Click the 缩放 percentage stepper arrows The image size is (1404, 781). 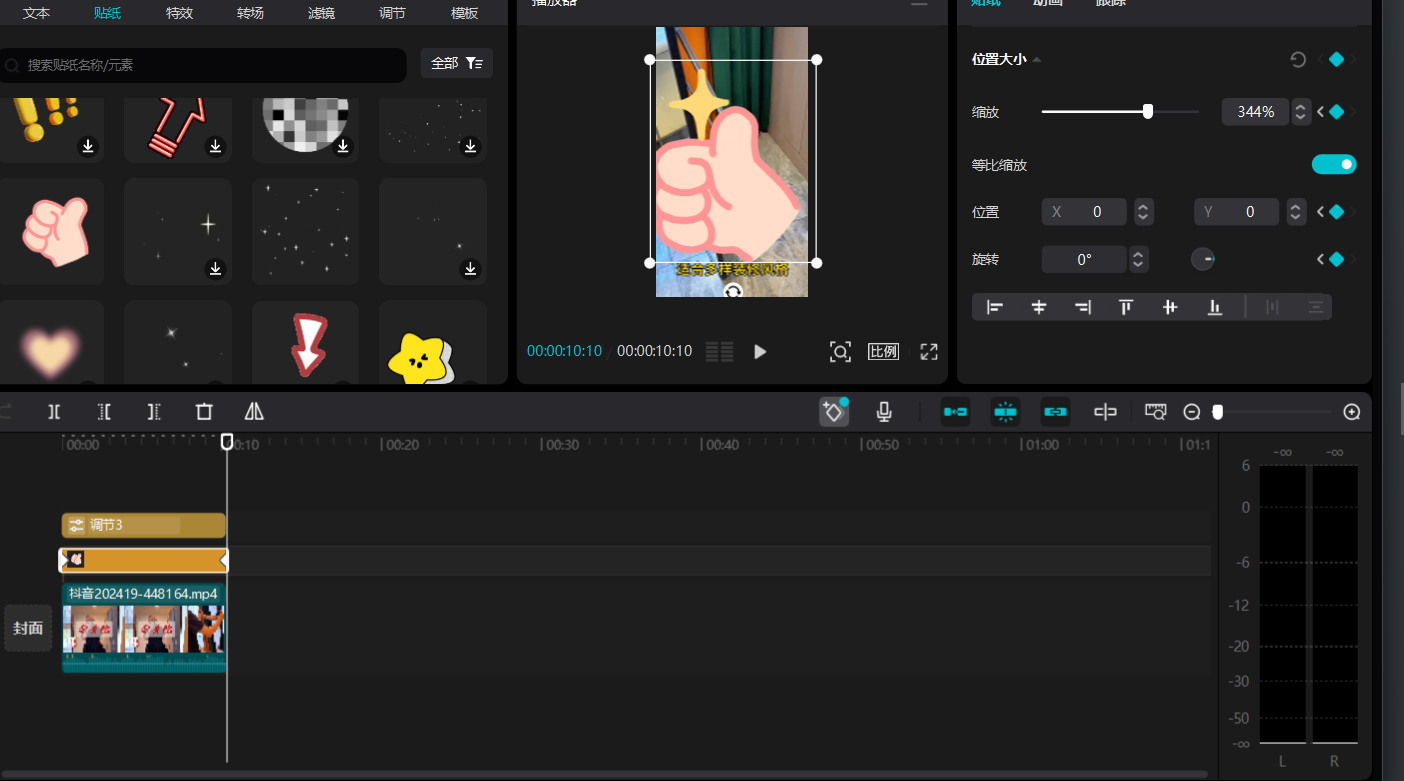(1300, 112)
